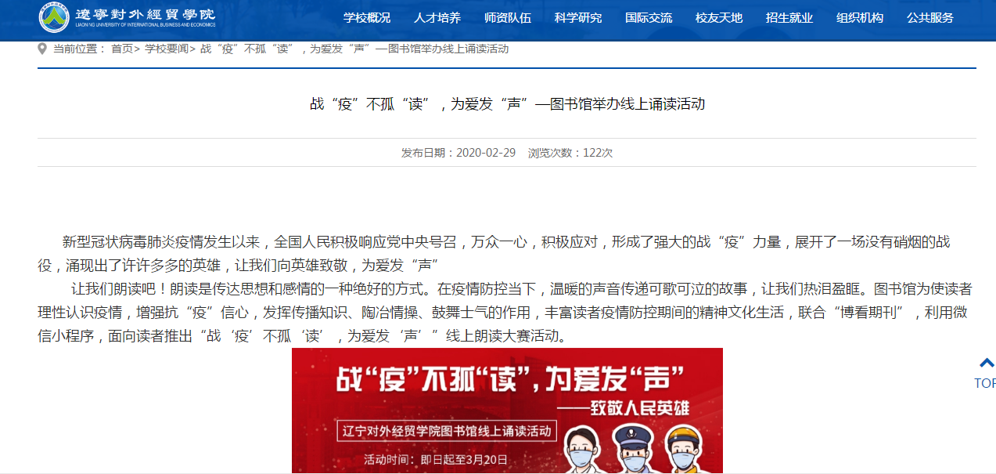996x474 pixels.
Task: Click the TOP back-to-top arrow
Action: (x=985, y=374)
